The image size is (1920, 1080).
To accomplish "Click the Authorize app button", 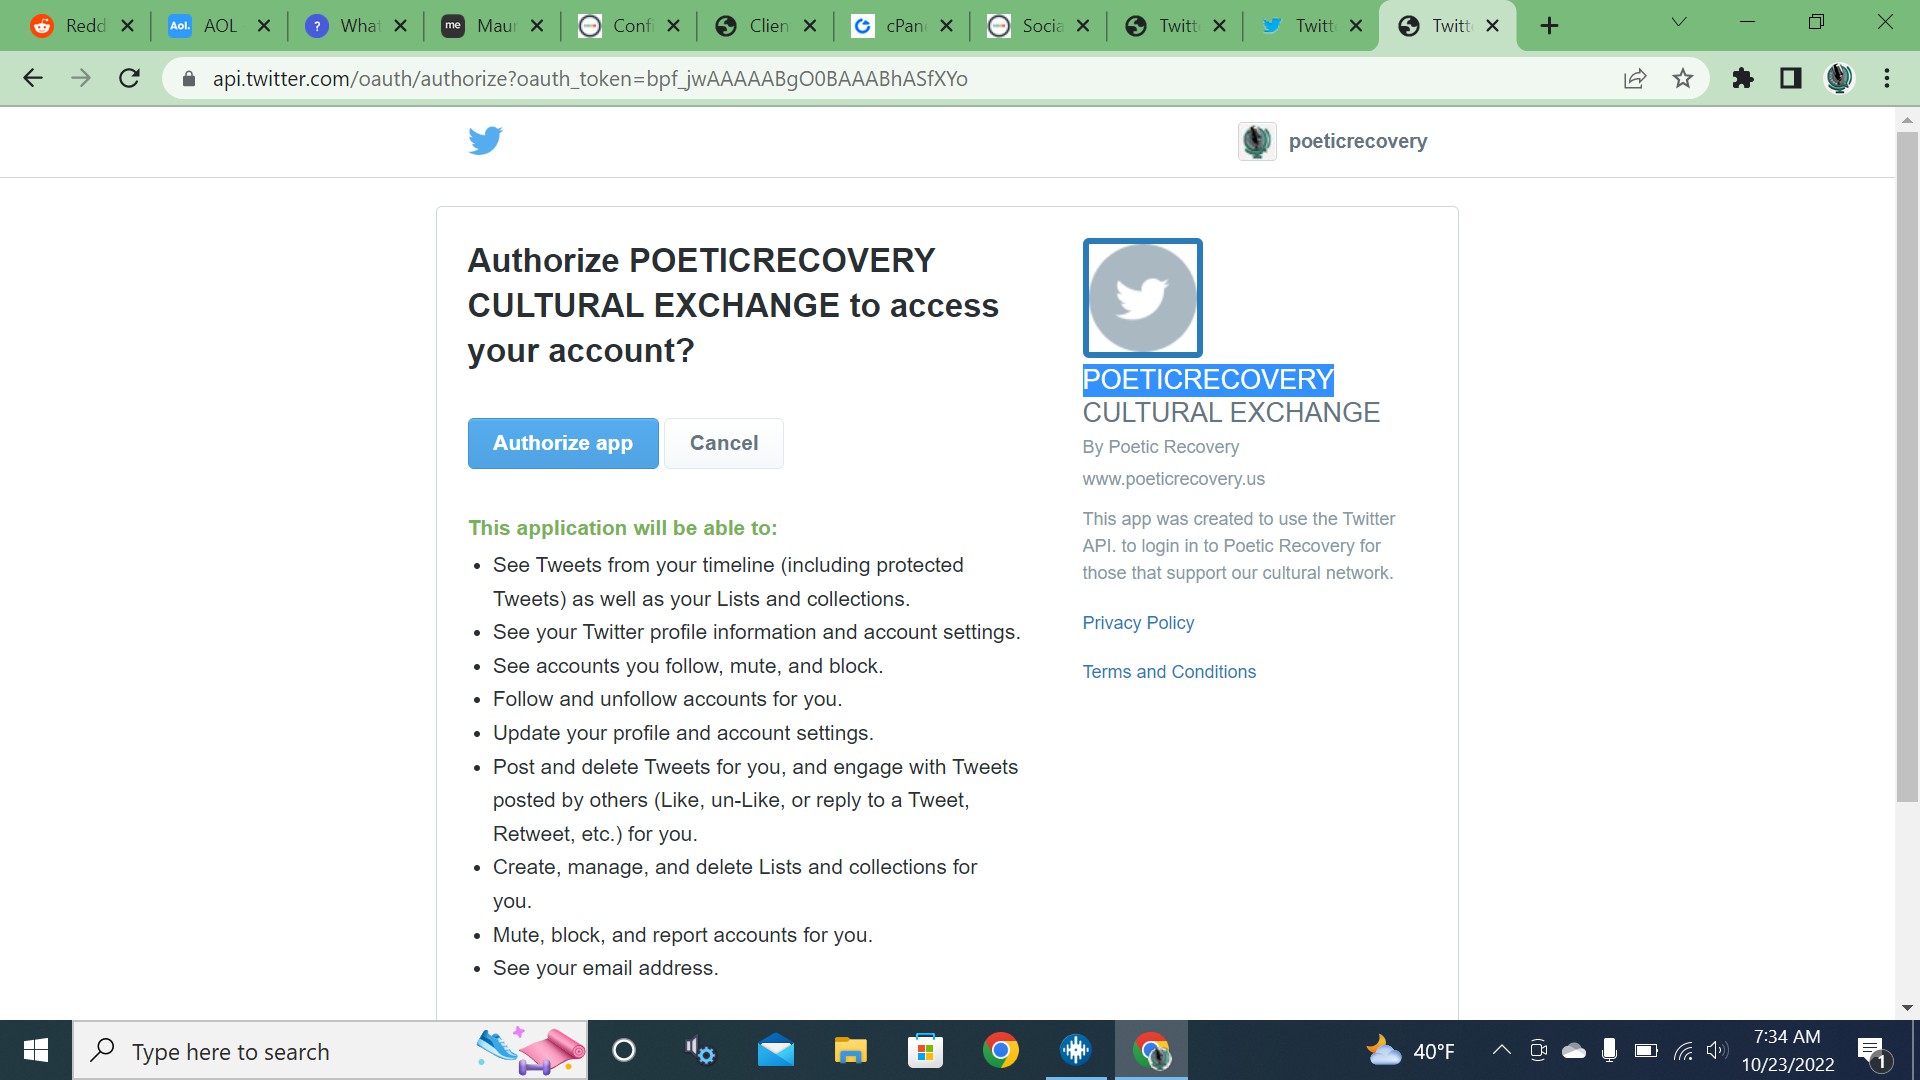I will [563, 443].
